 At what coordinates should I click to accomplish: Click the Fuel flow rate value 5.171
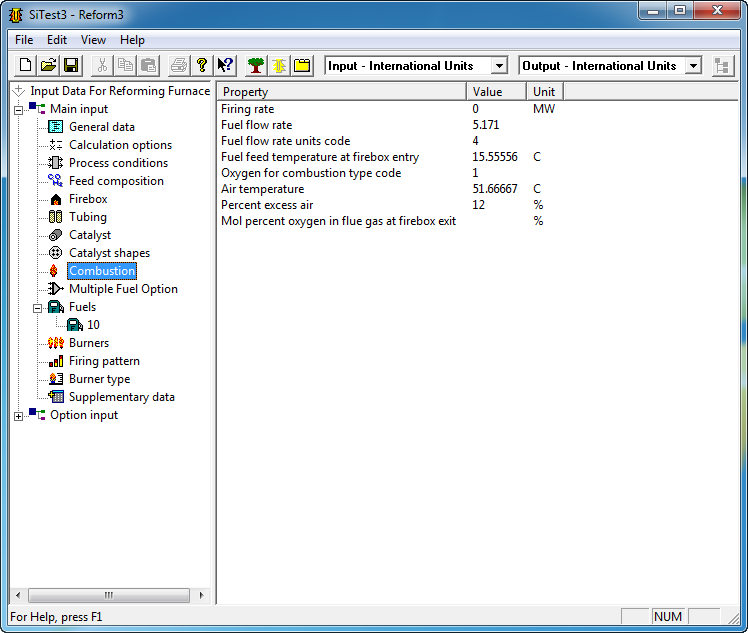click(x=486, y=125)
